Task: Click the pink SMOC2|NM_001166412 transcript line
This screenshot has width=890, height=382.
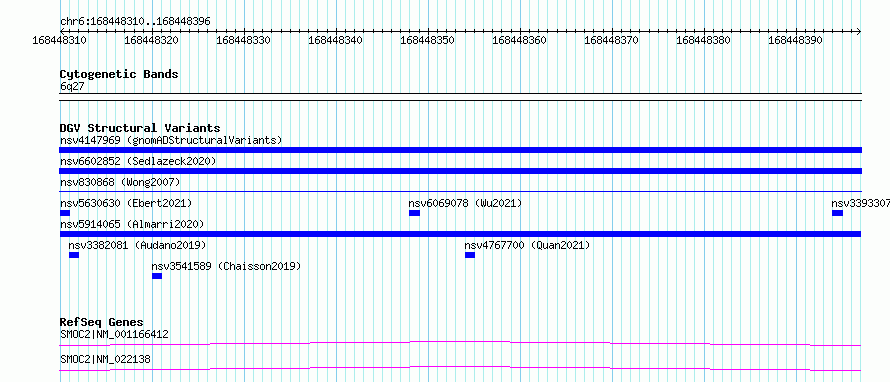Action: click(460, 343)
